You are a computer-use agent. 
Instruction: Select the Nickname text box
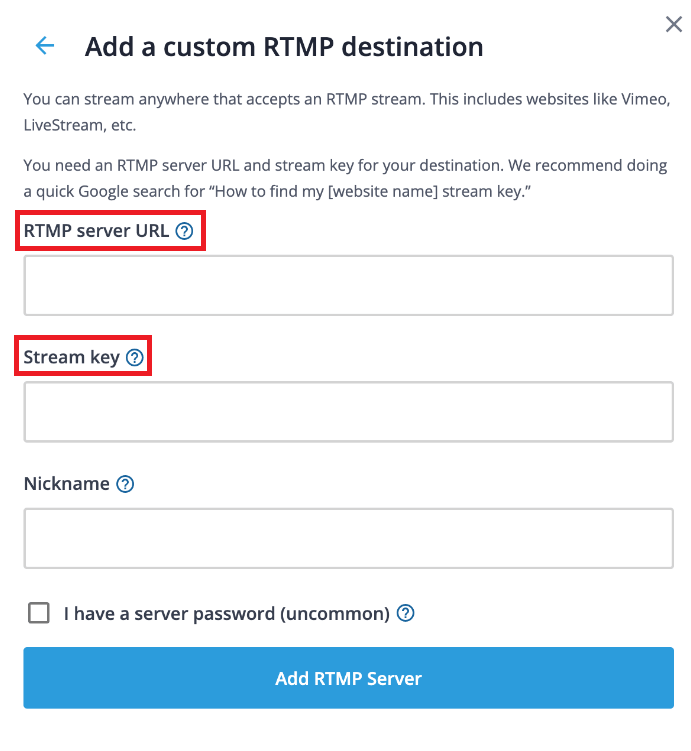(x=349, y=538)
